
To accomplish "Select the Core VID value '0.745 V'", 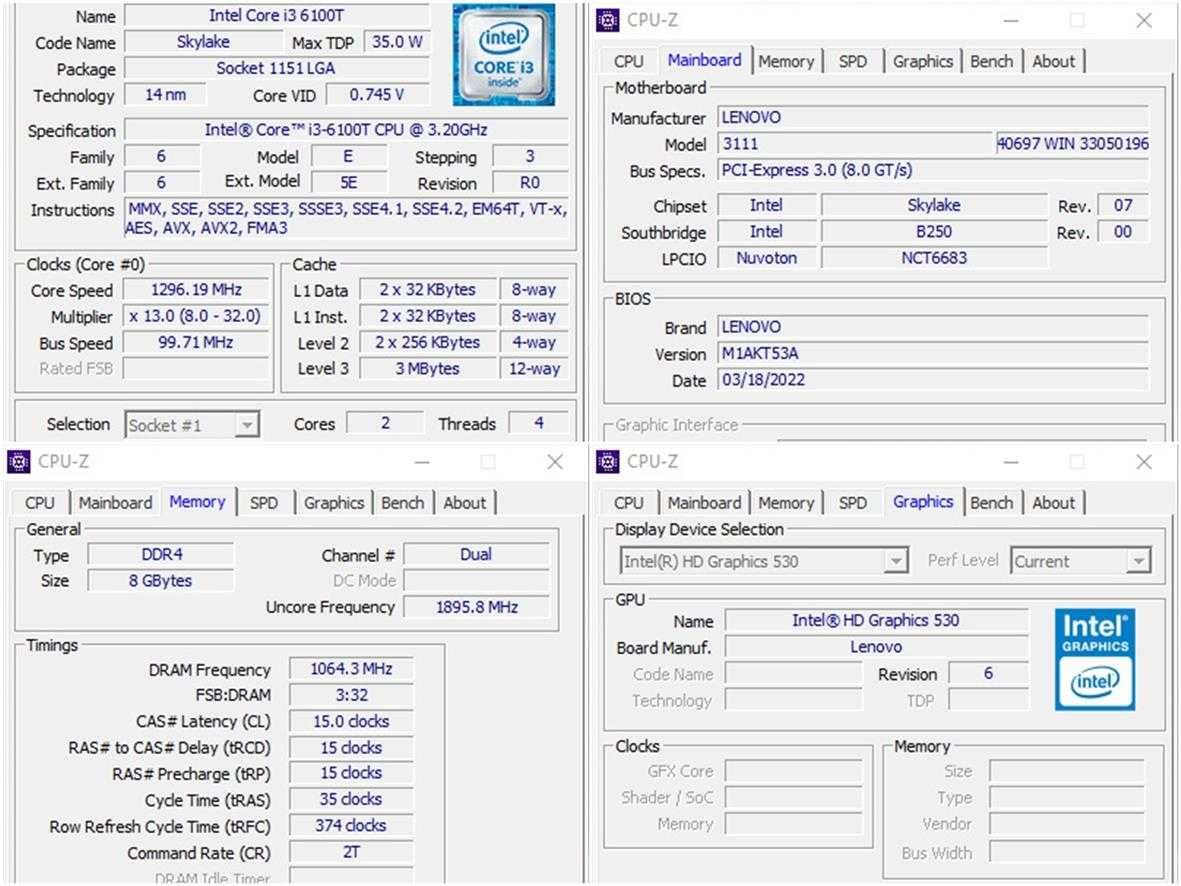I will click(x=377, y=95).
